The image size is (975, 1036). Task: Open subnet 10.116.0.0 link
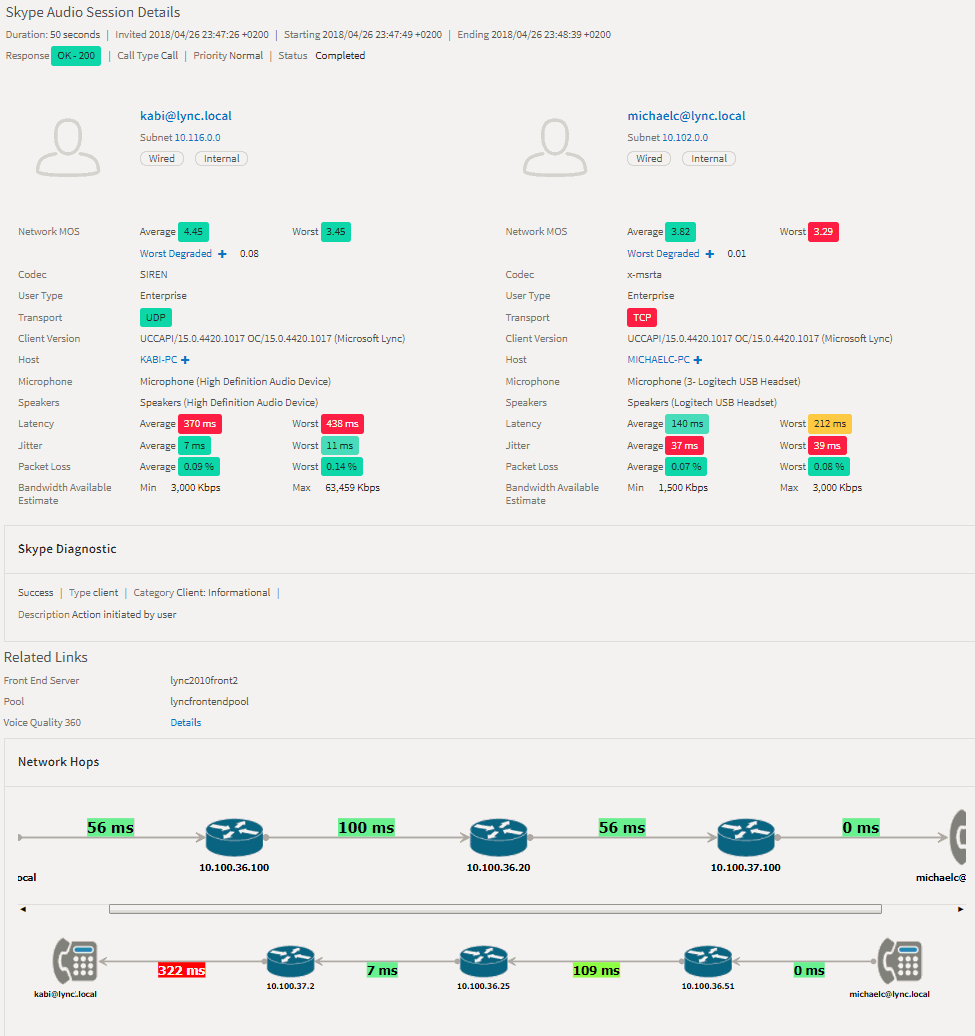(198, 137)
